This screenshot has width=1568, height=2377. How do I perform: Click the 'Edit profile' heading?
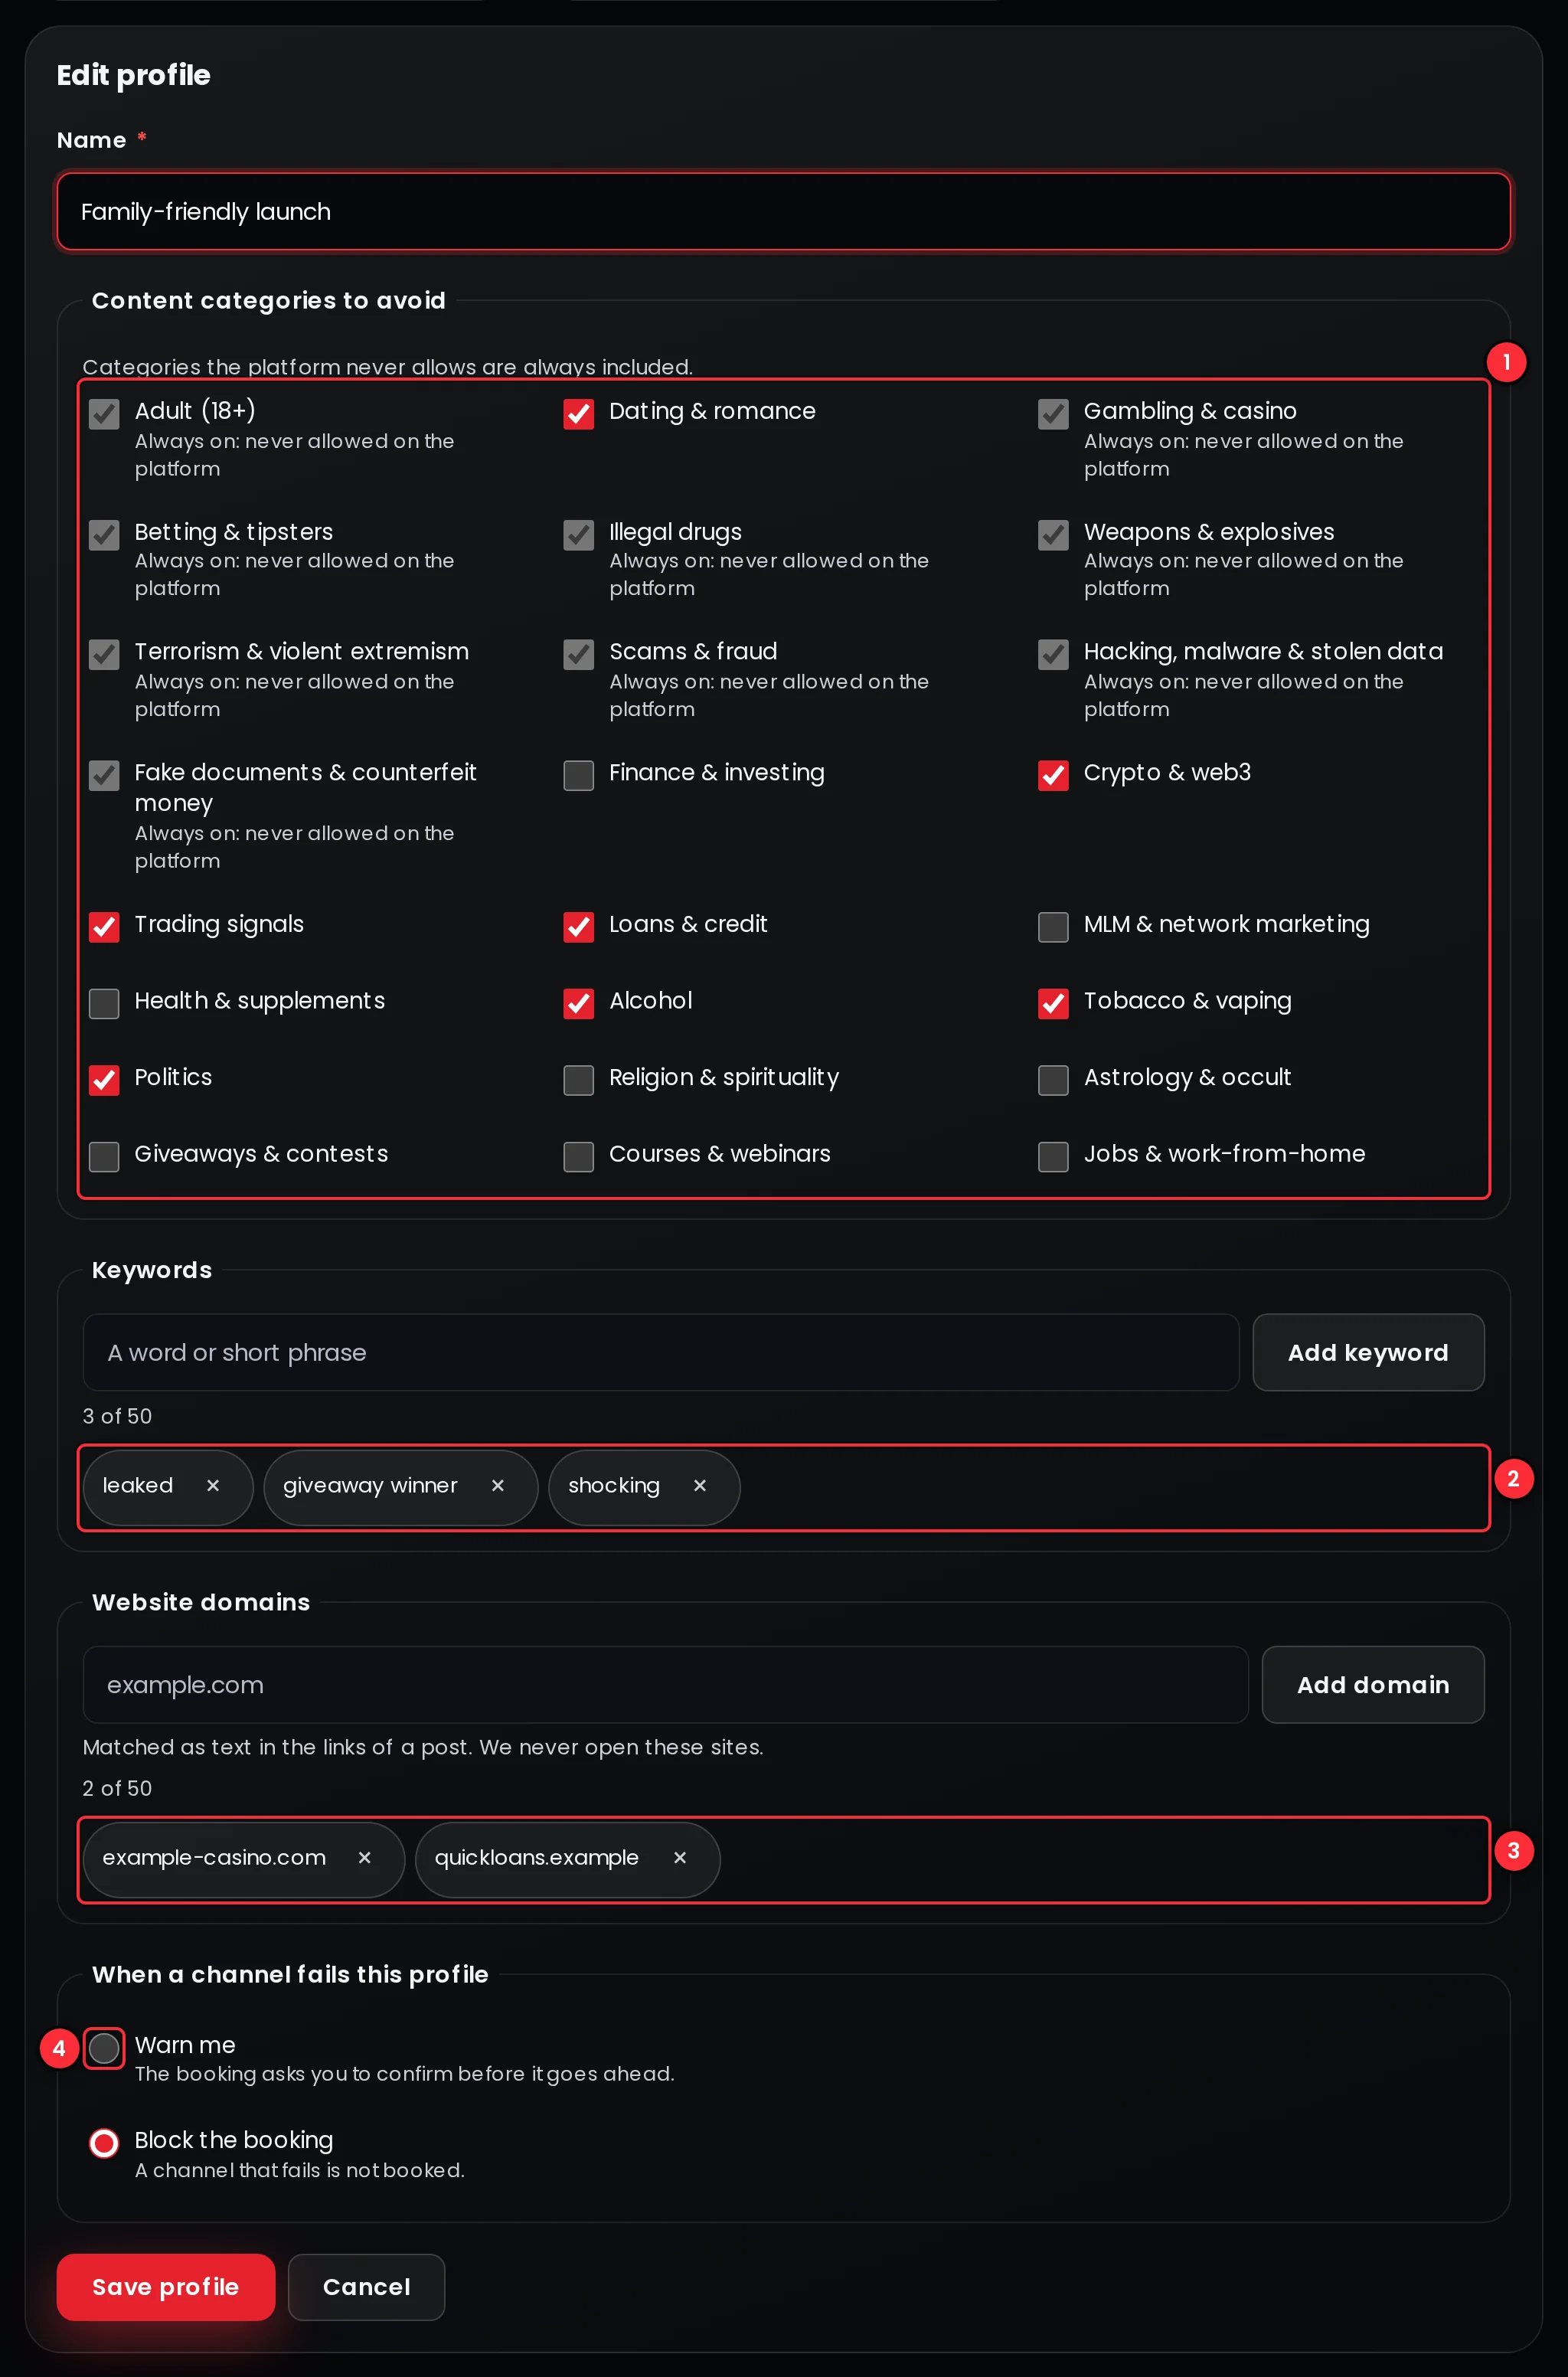click(133, 75)
